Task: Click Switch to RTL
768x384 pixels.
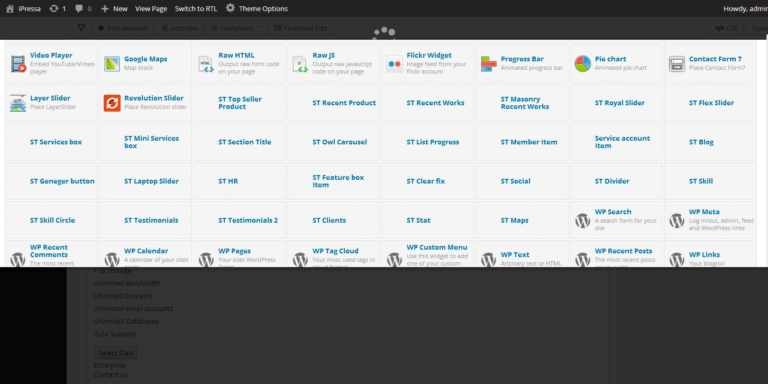Action: point(196,8)
